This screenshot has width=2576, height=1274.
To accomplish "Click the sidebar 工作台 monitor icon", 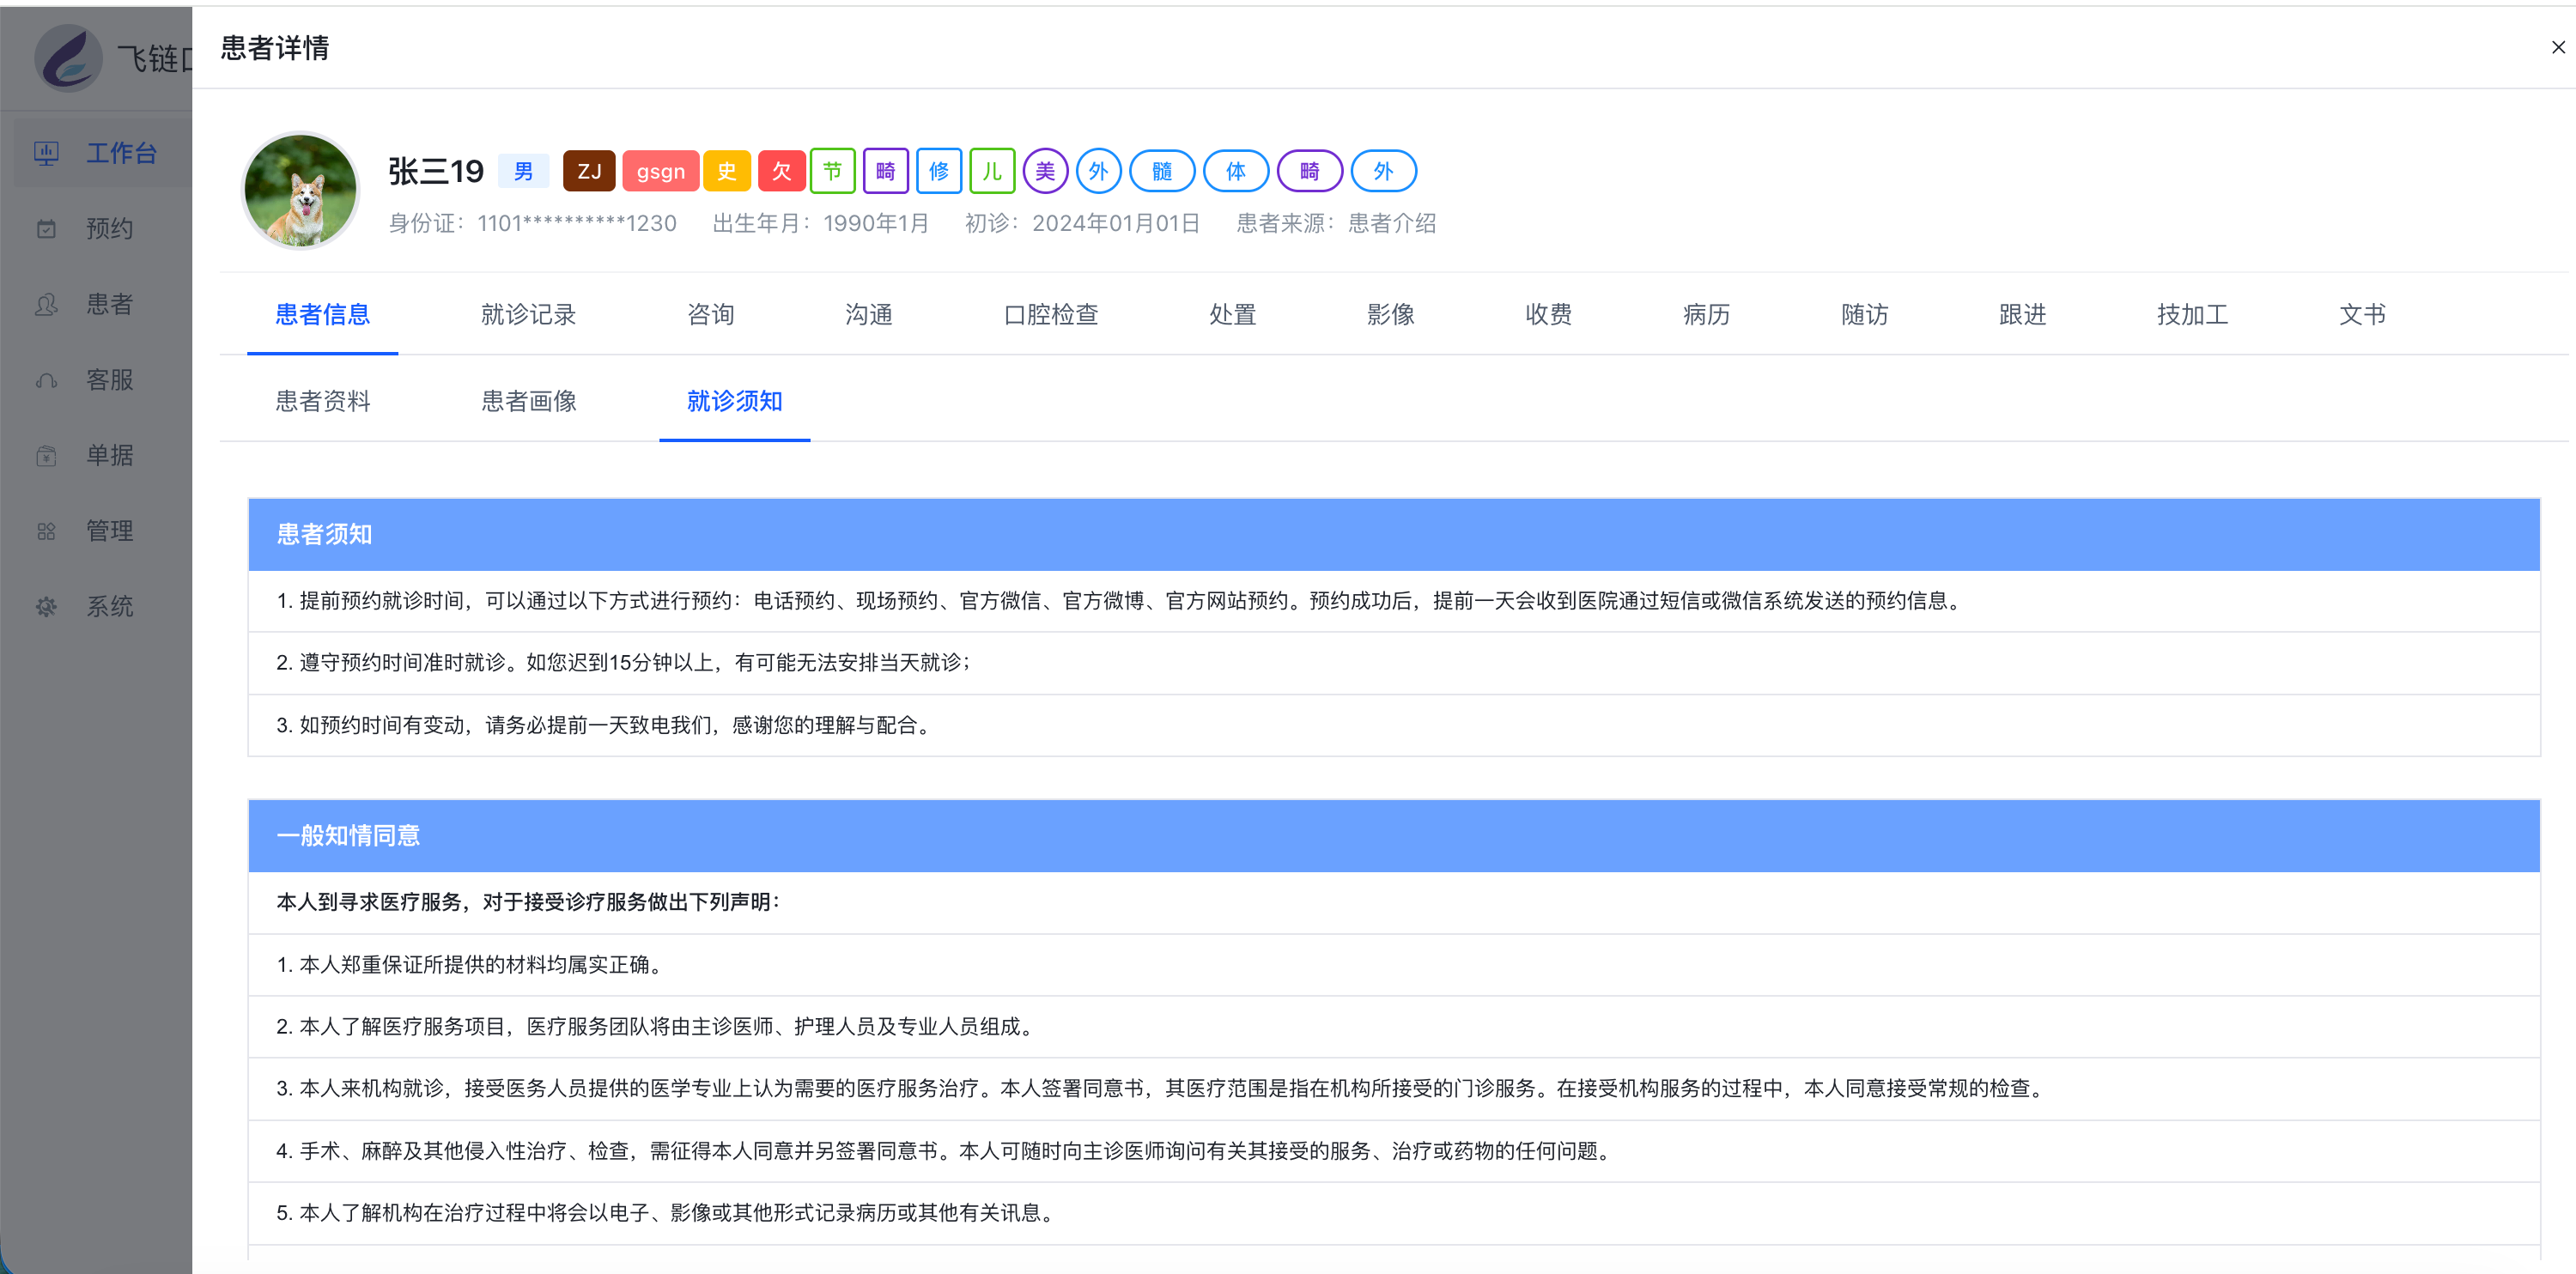I will [x=46, y=153].
